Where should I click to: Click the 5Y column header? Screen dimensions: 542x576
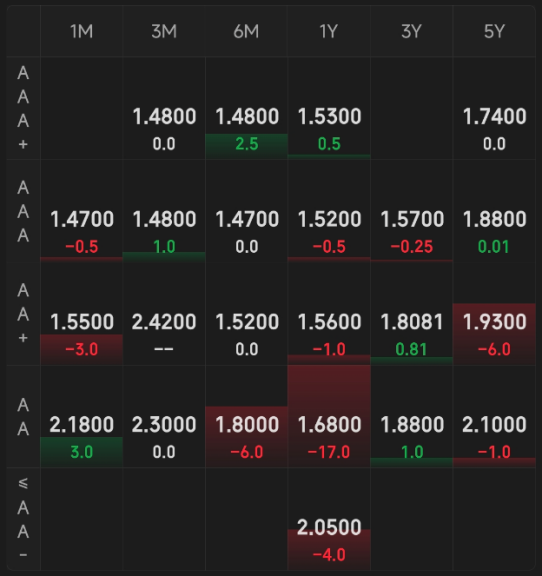pos(494,32)
